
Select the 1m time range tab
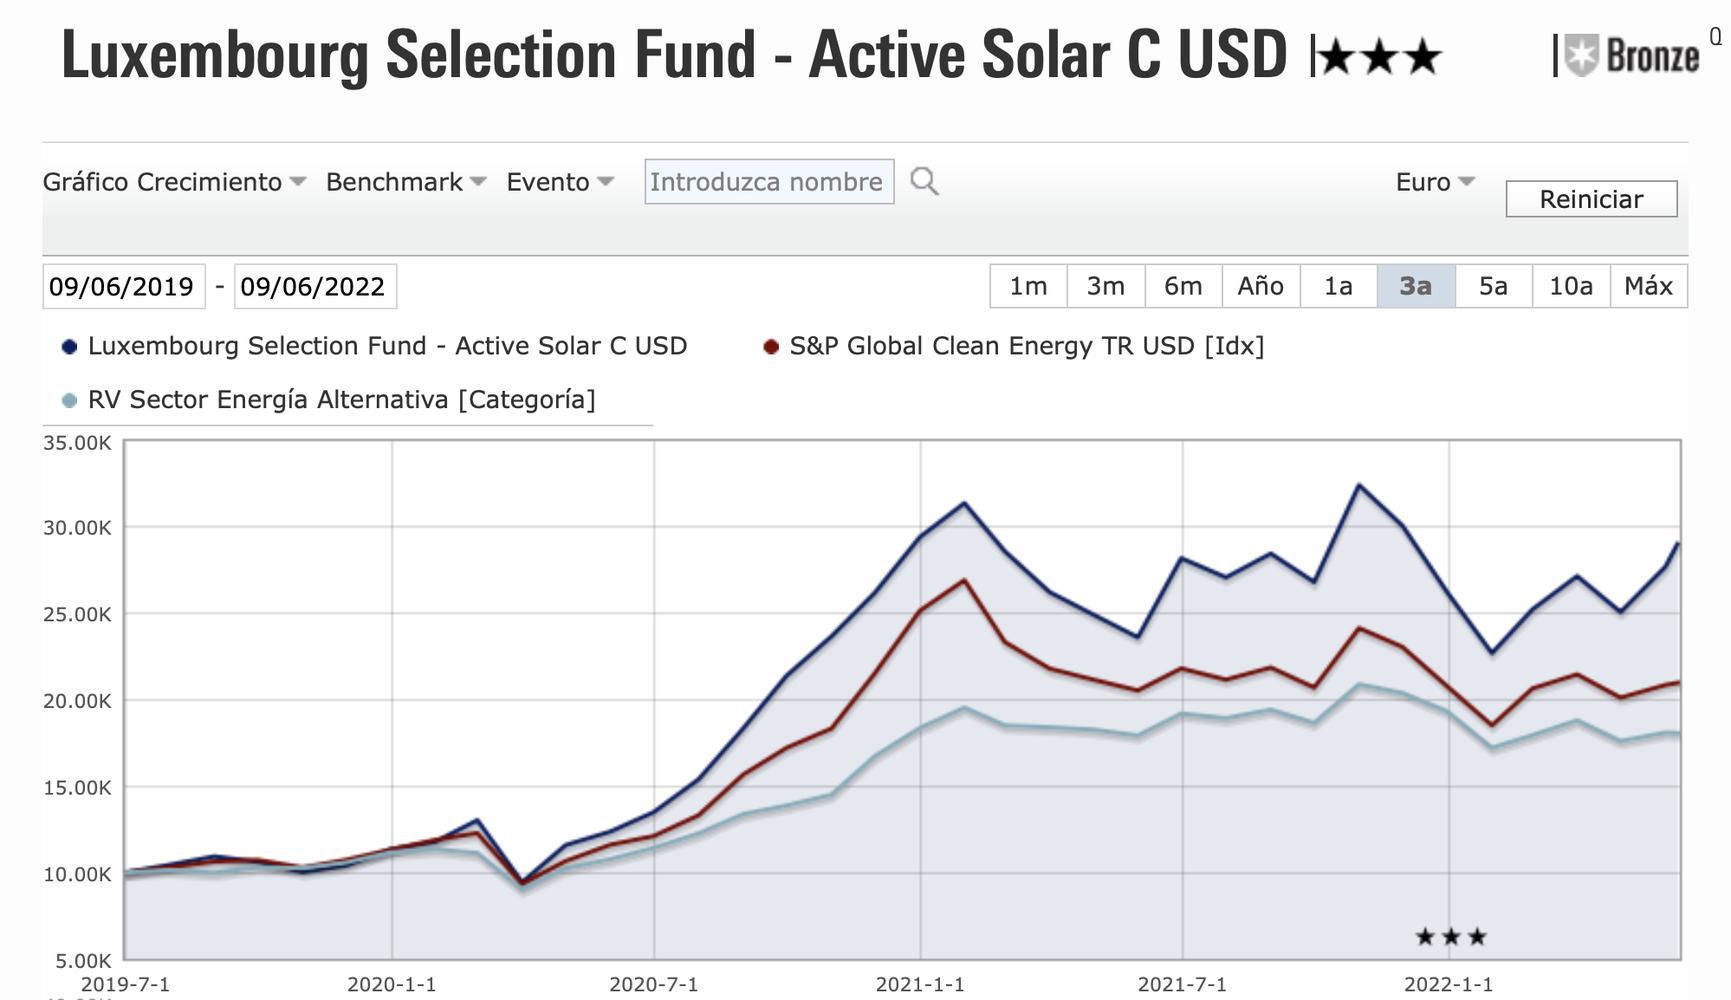pyautogui.click(x=1028, y=287)
